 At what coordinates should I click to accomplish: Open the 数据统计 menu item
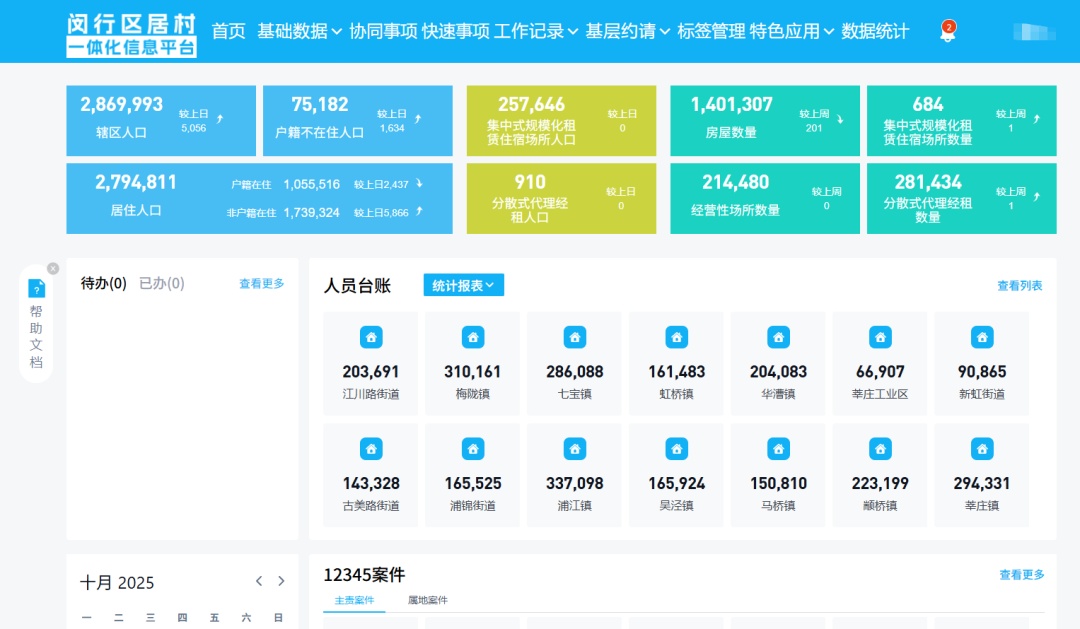point(875,31)
